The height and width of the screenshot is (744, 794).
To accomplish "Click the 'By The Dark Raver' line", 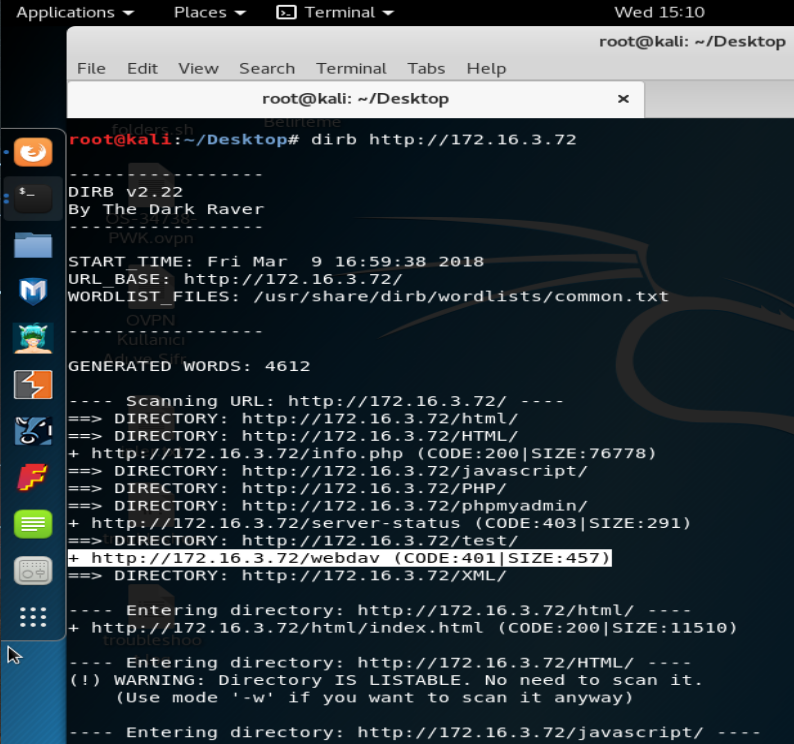I will 166,209.
